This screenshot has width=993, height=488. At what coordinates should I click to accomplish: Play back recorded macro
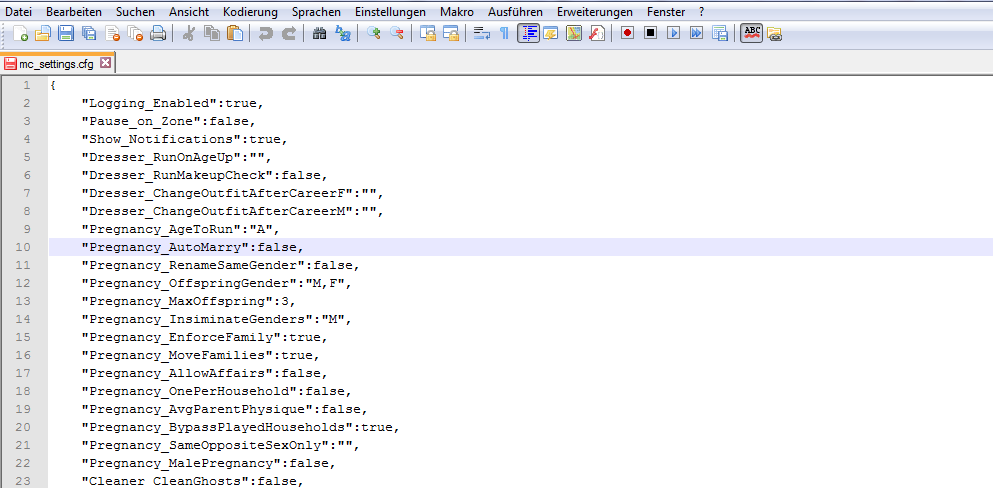point(673,34)
